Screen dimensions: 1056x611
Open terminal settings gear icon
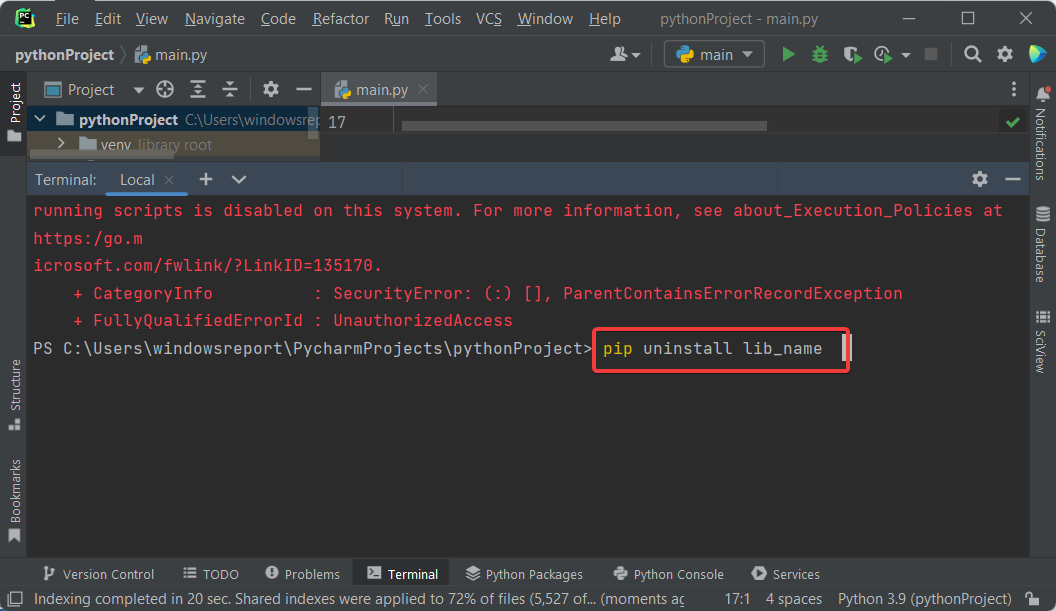[x=979, y=179]
